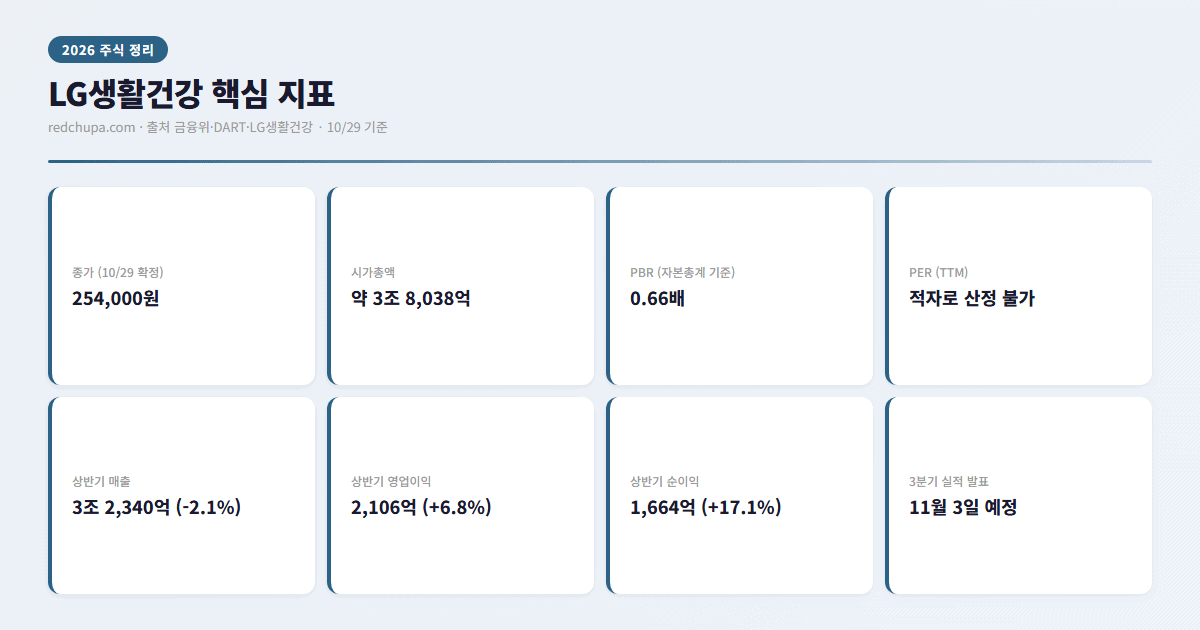This screenshot has width=1200, height=630.
Task: Click the '0.66배' PBR value
Action: (657, 298)
